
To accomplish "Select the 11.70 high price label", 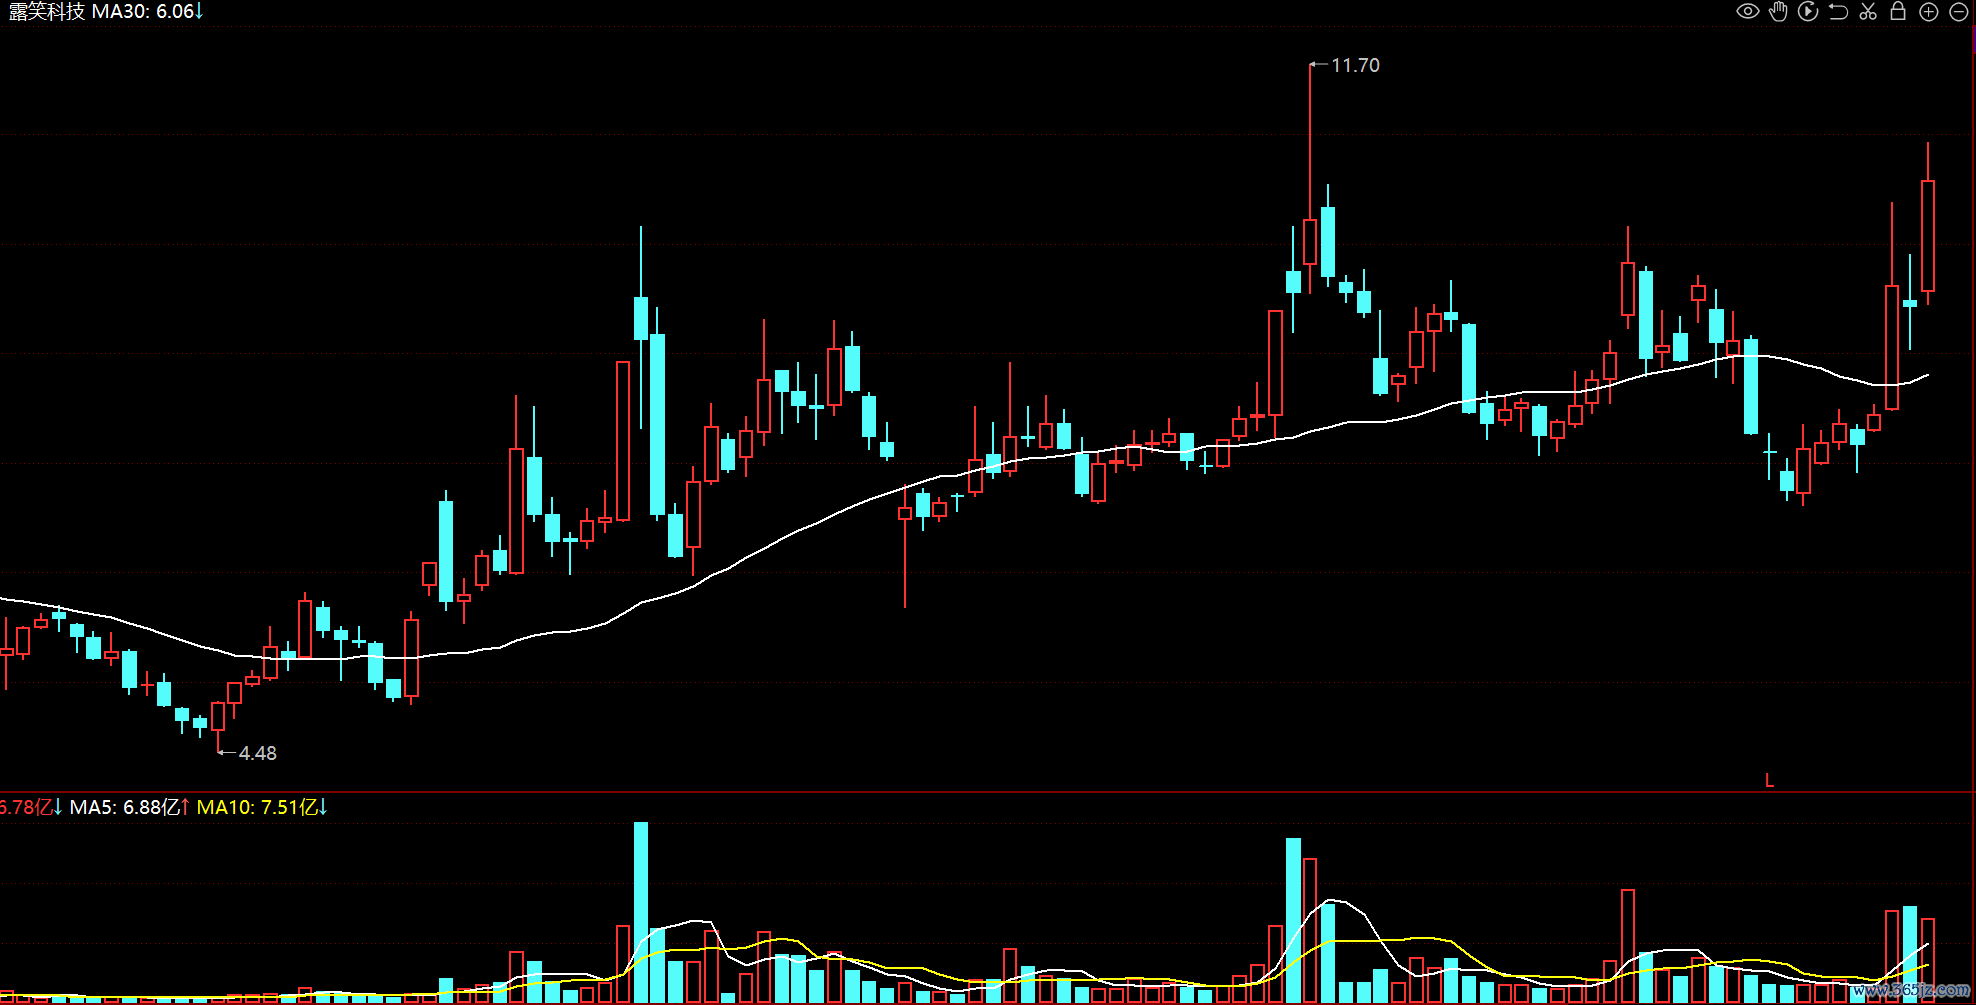I will coord(1355,65).
